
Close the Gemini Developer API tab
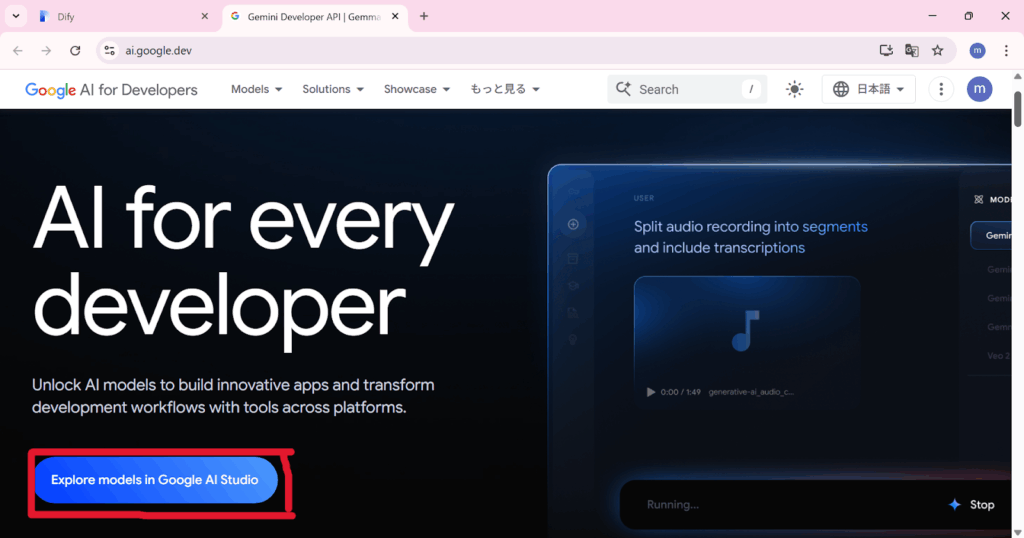pos(395,16)
